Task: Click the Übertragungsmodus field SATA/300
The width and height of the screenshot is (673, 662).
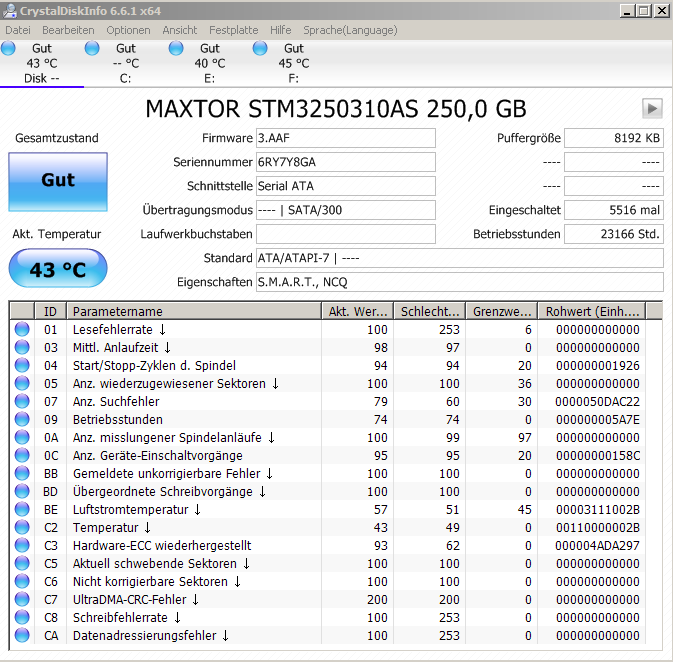Action: coord(346,210)
